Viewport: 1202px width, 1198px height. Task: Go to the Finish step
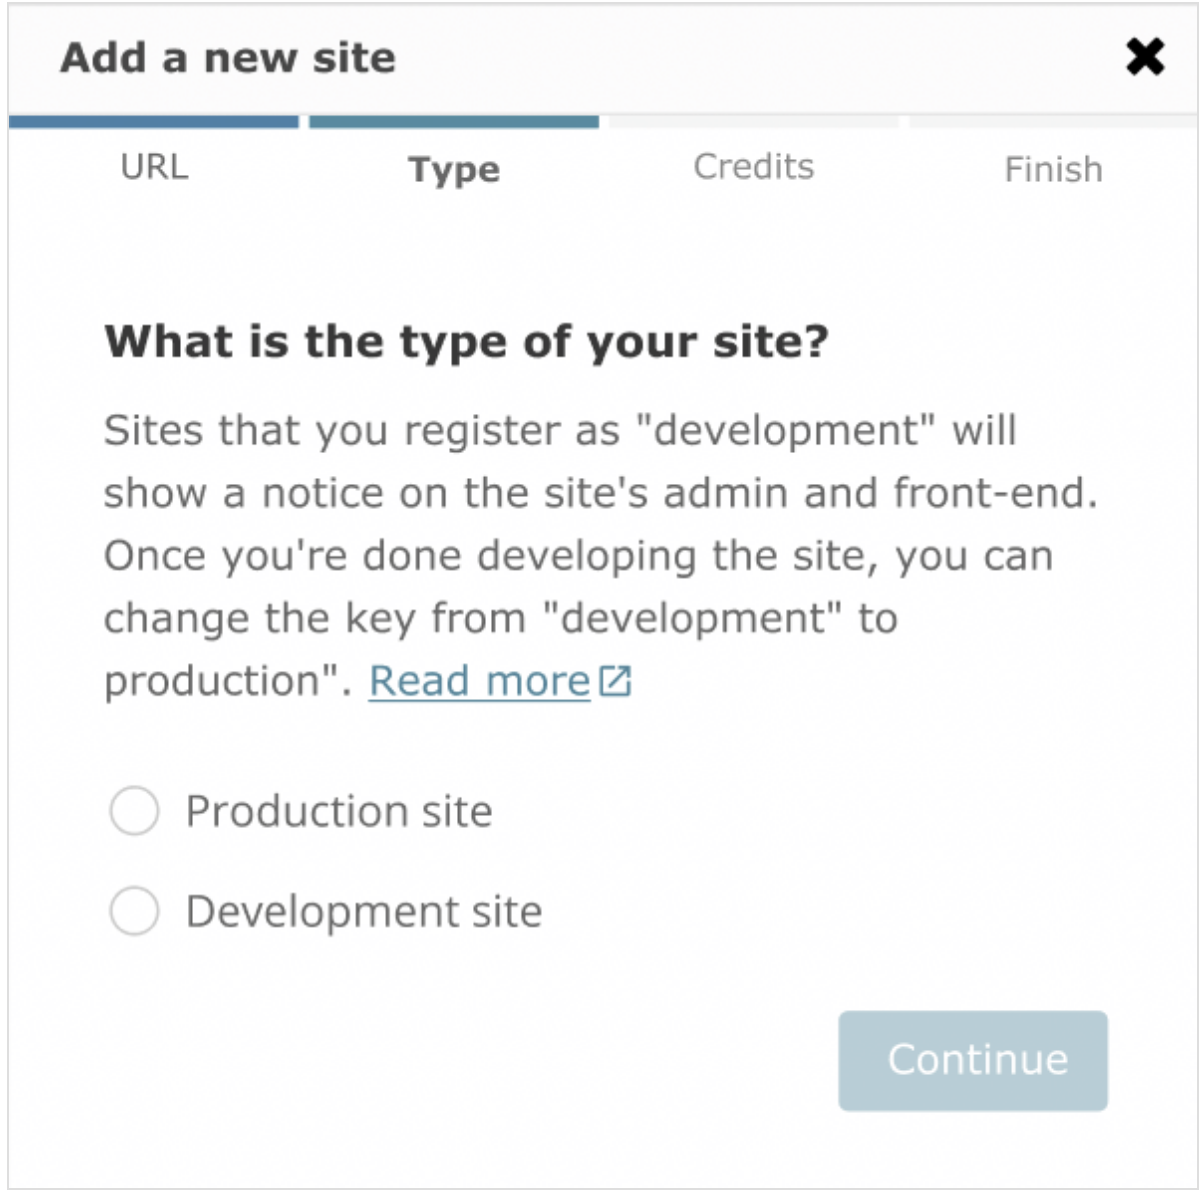point(1052,170)
